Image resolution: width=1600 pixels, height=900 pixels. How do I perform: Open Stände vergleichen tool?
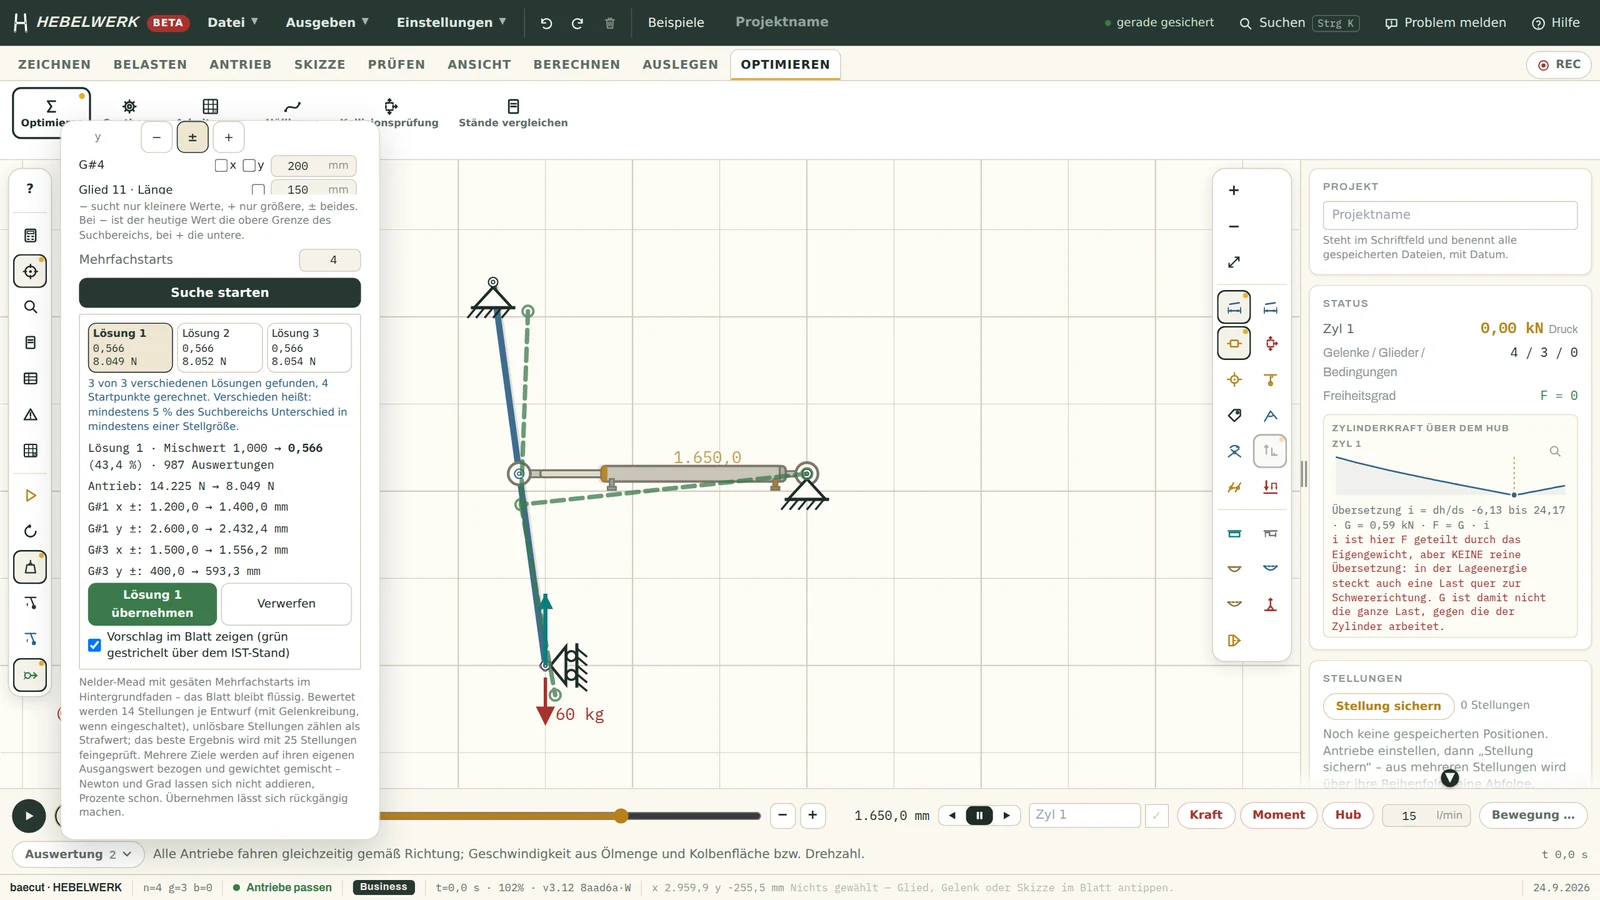(513, 113)
